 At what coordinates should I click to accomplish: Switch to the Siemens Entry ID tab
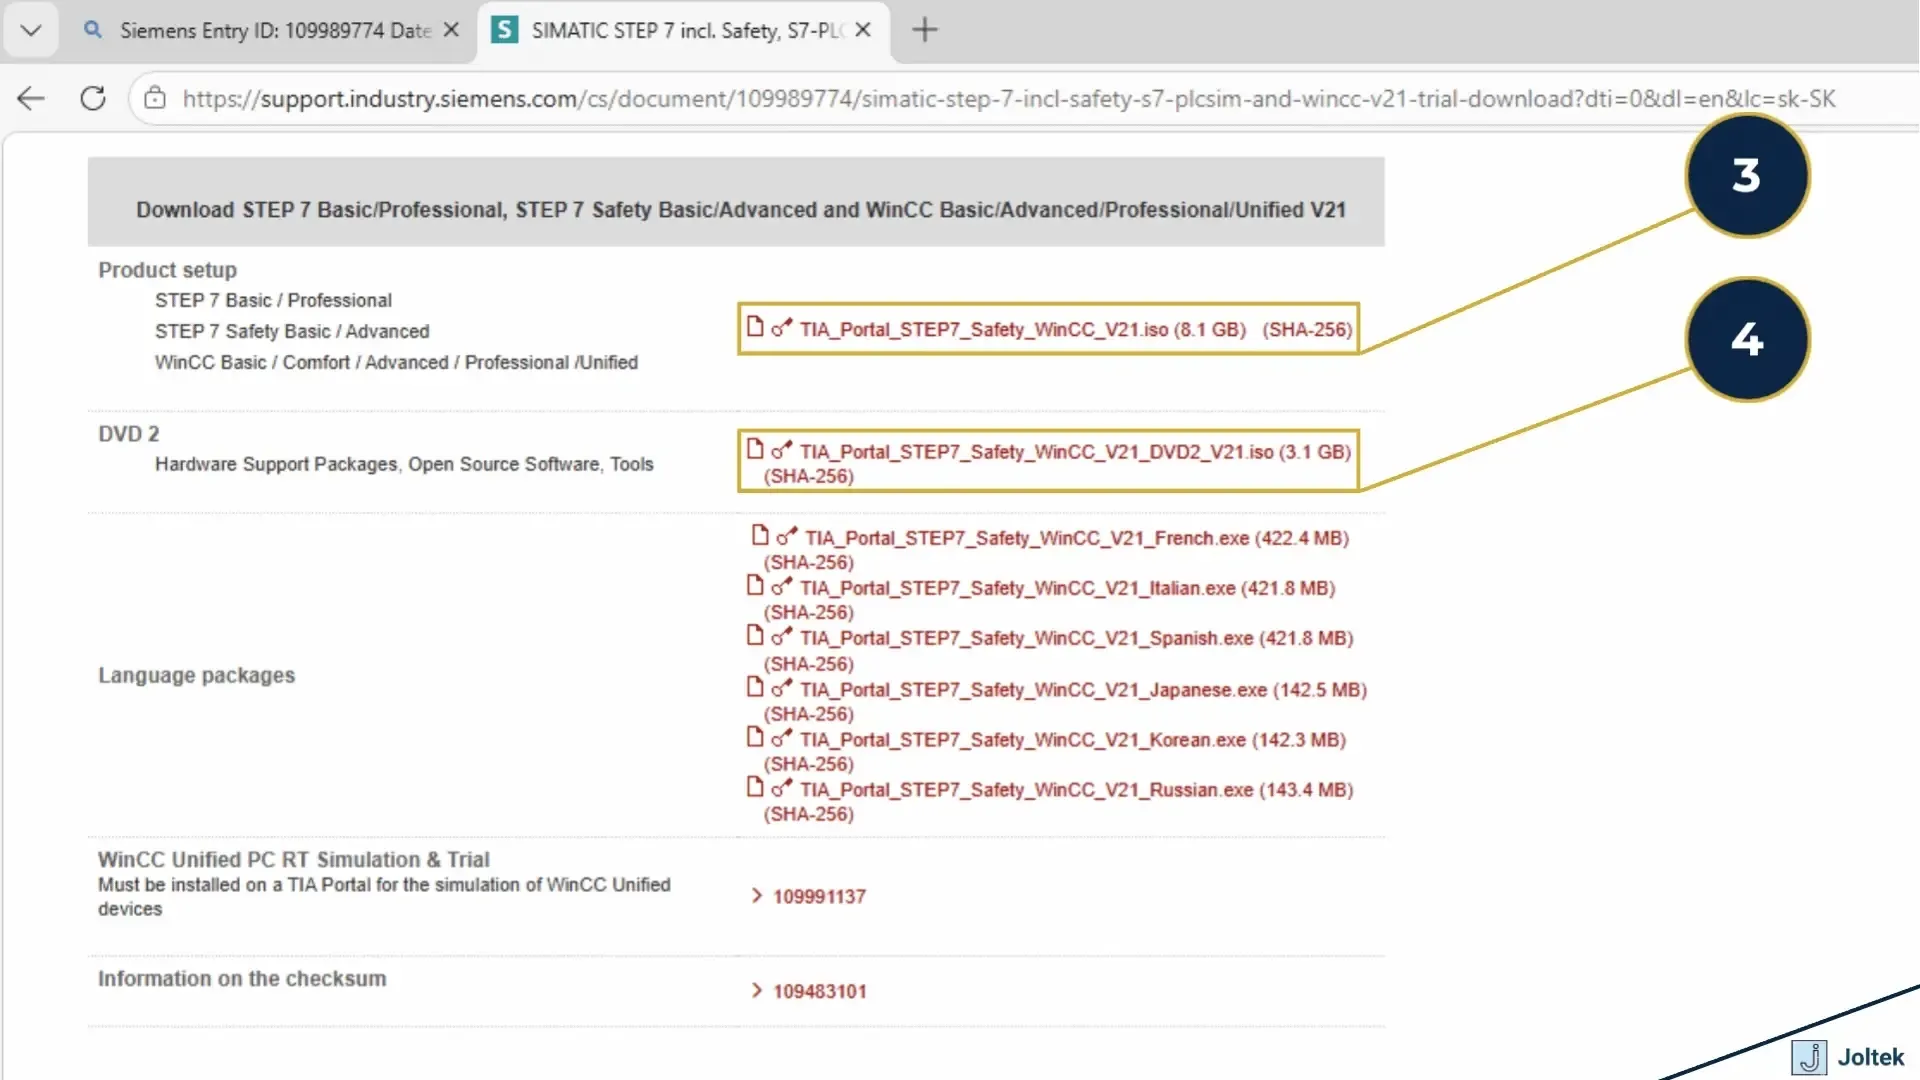pyautogui.click(x=274, y=30)
